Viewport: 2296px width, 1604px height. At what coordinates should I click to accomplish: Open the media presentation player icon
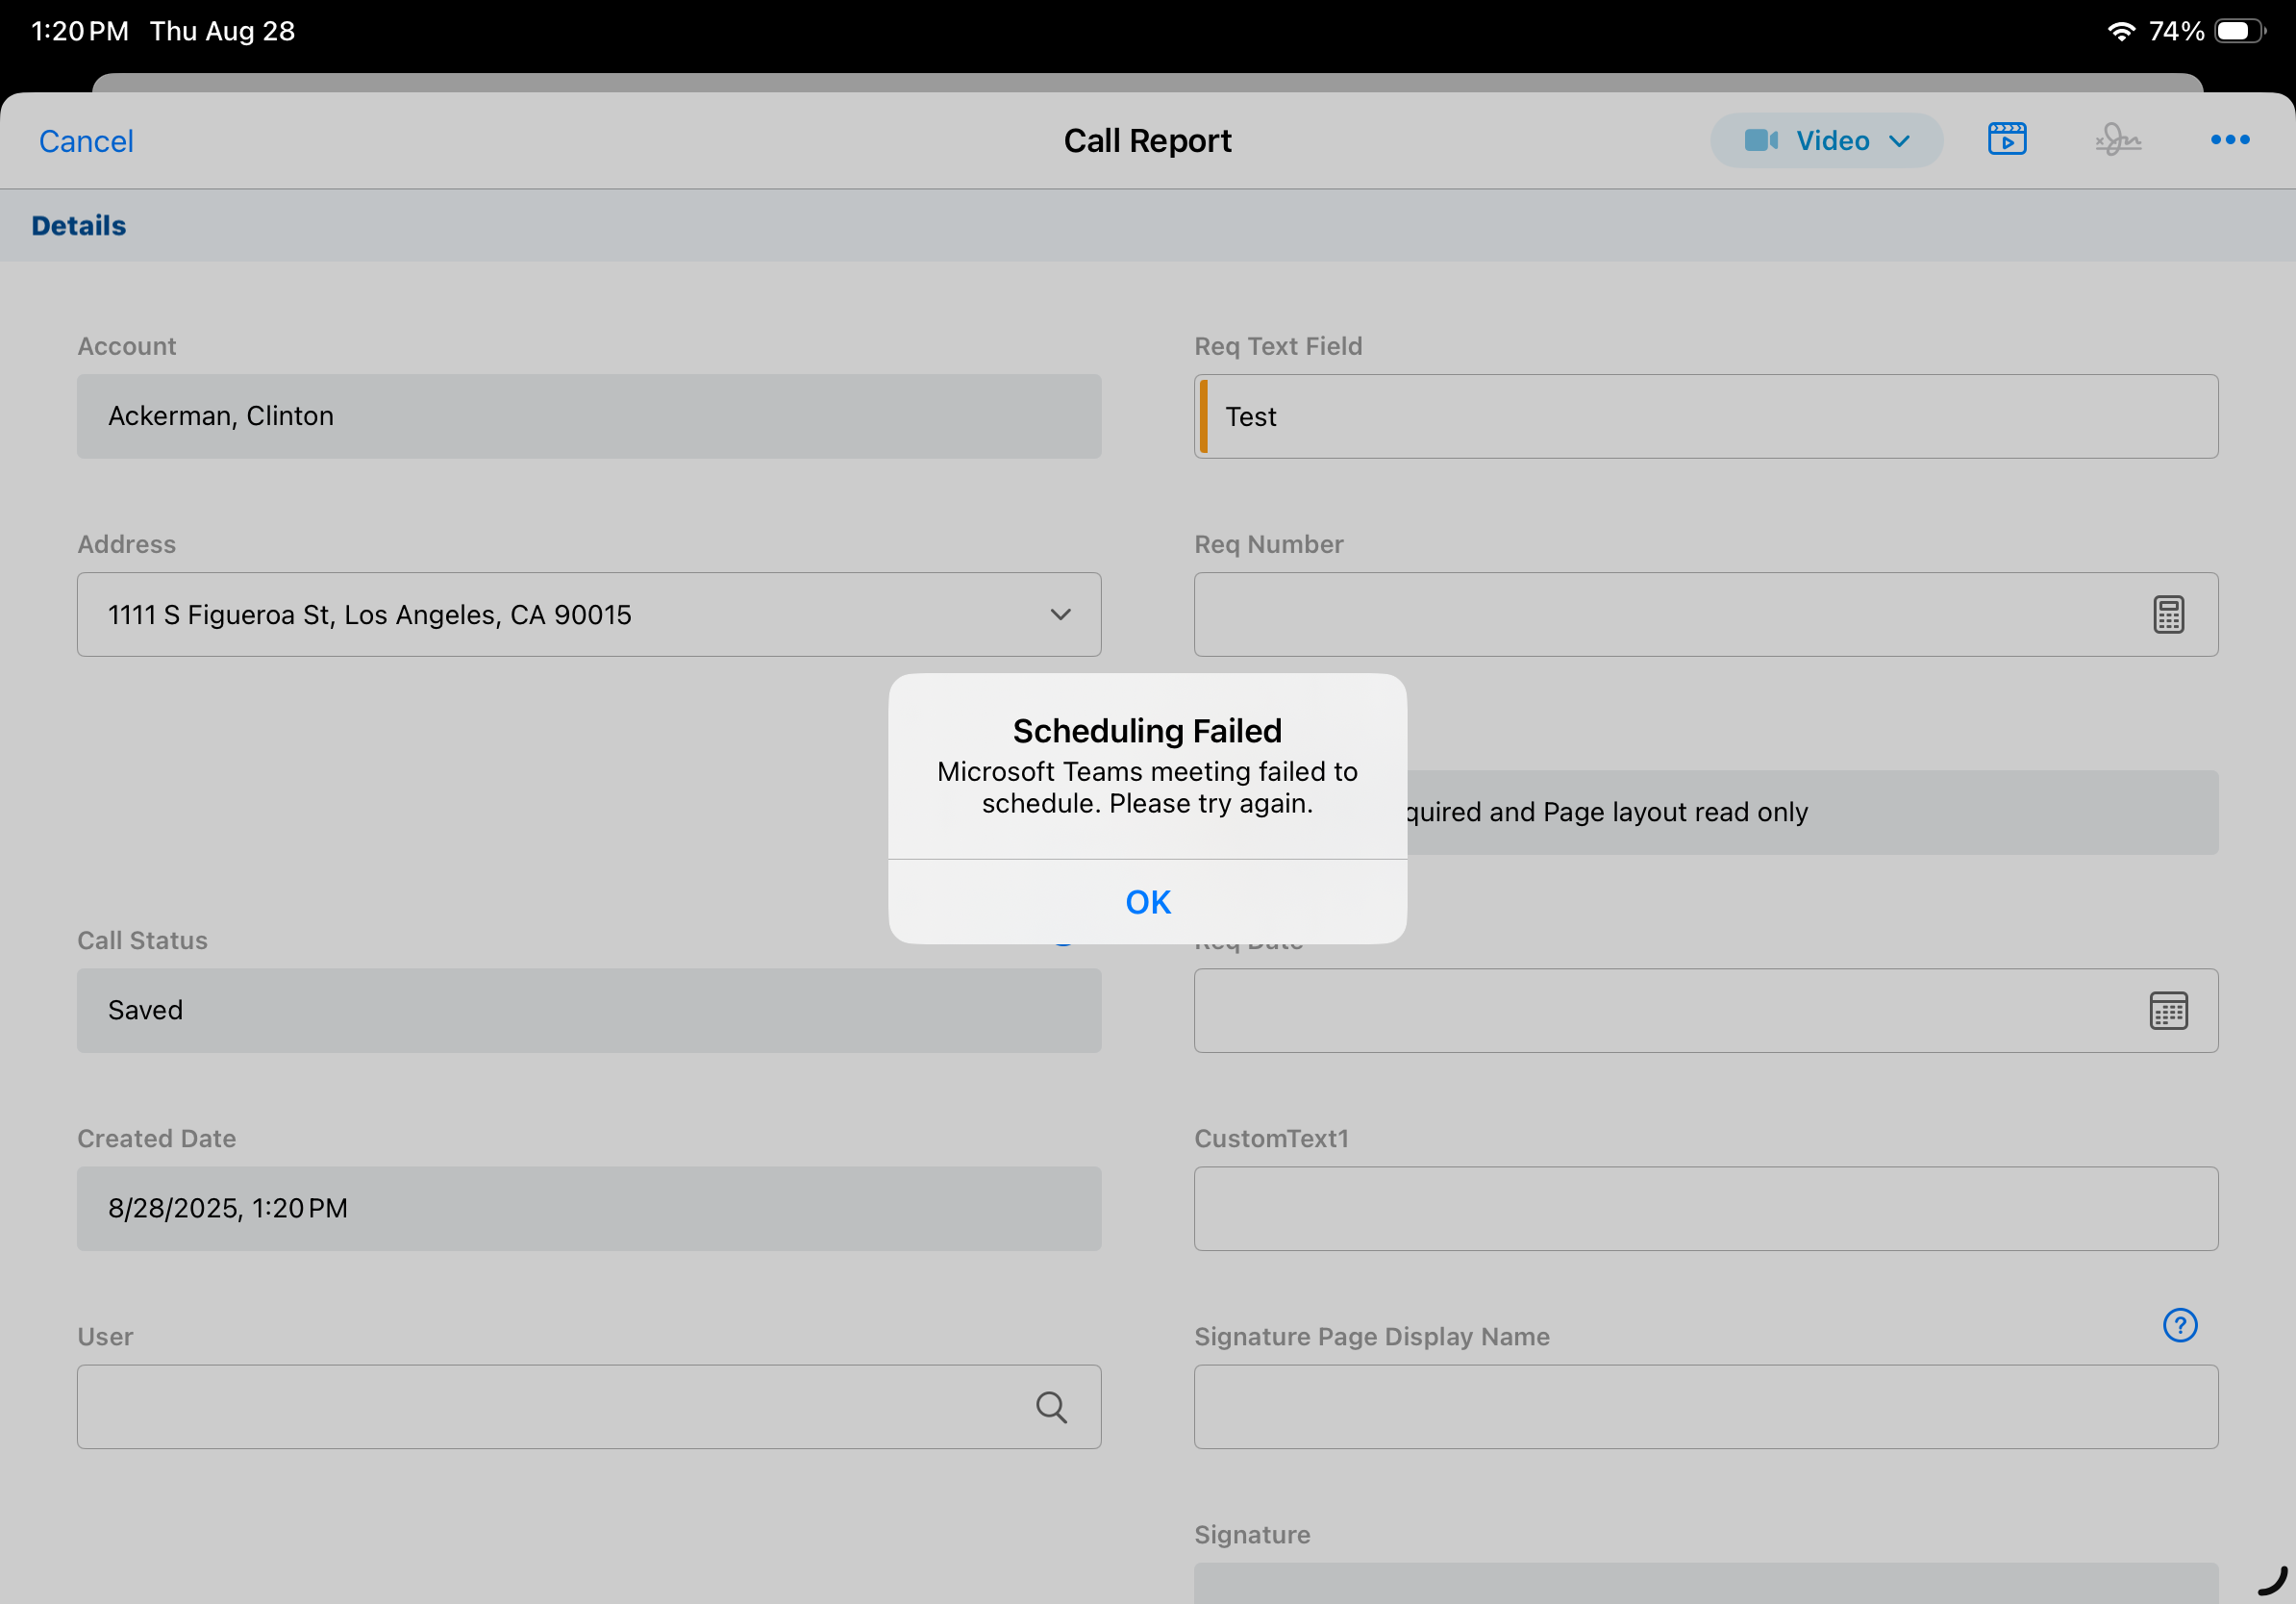tap(2006, 140)
